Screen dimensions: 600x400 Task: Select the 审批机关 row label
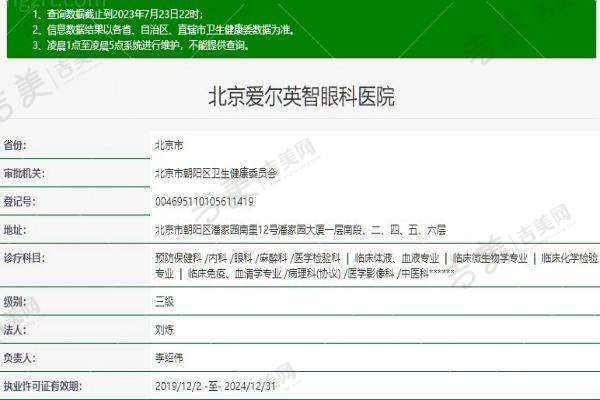(x=24, y=173)
